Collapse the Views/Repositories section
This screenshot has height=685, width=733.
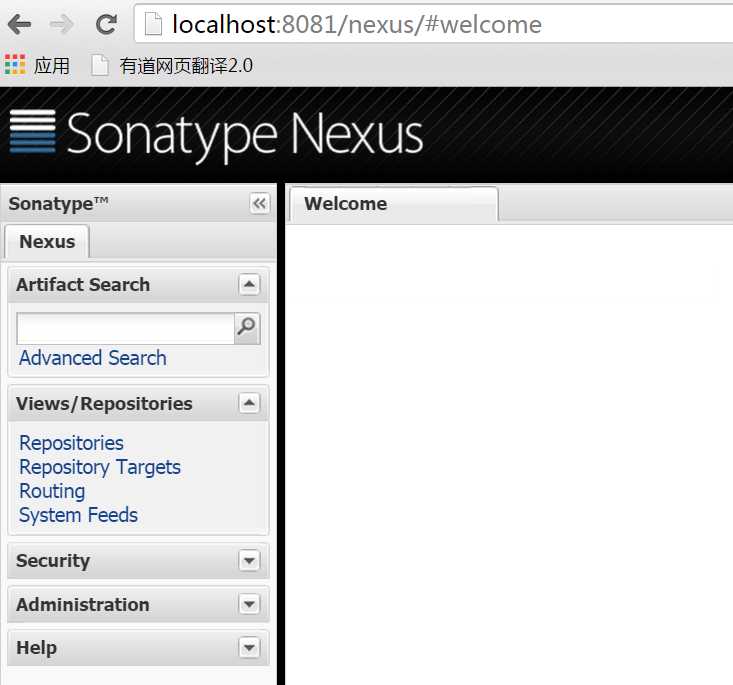[249, 403]
